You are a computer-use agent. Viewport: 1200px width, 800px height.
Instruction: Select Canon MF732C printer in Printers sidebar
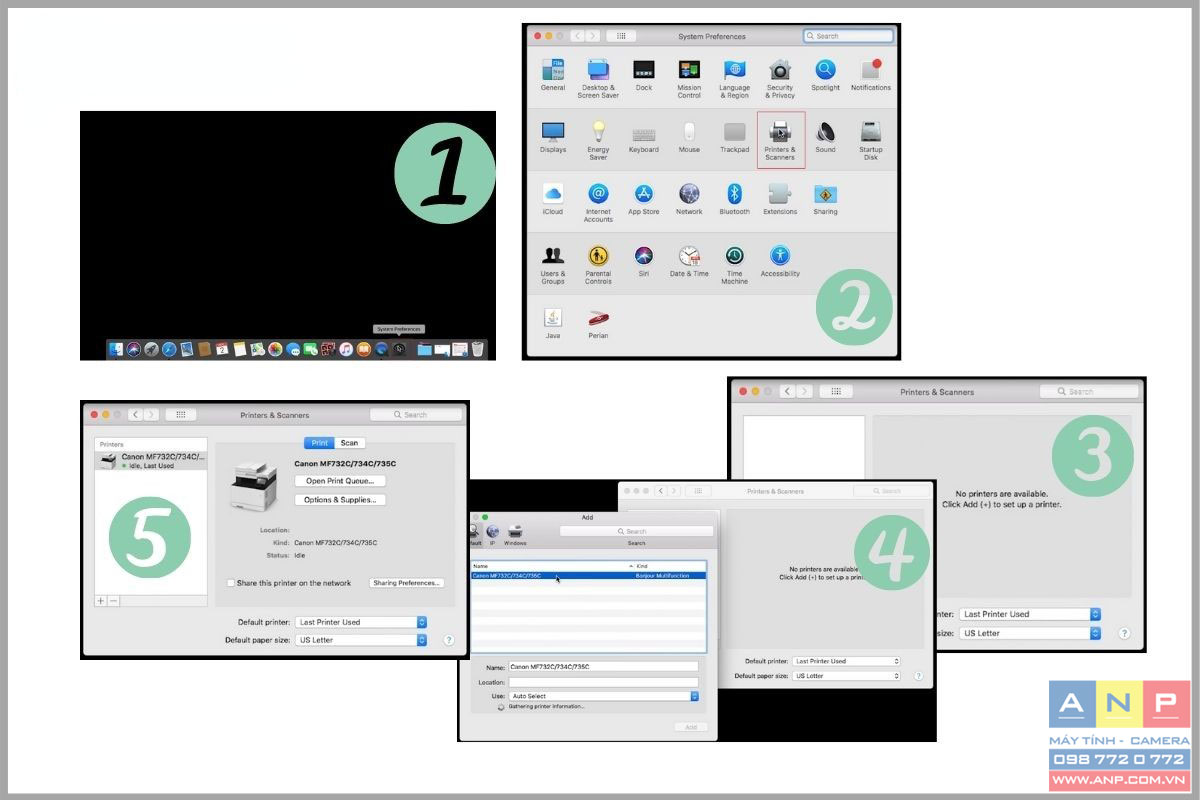pos(151,460)
